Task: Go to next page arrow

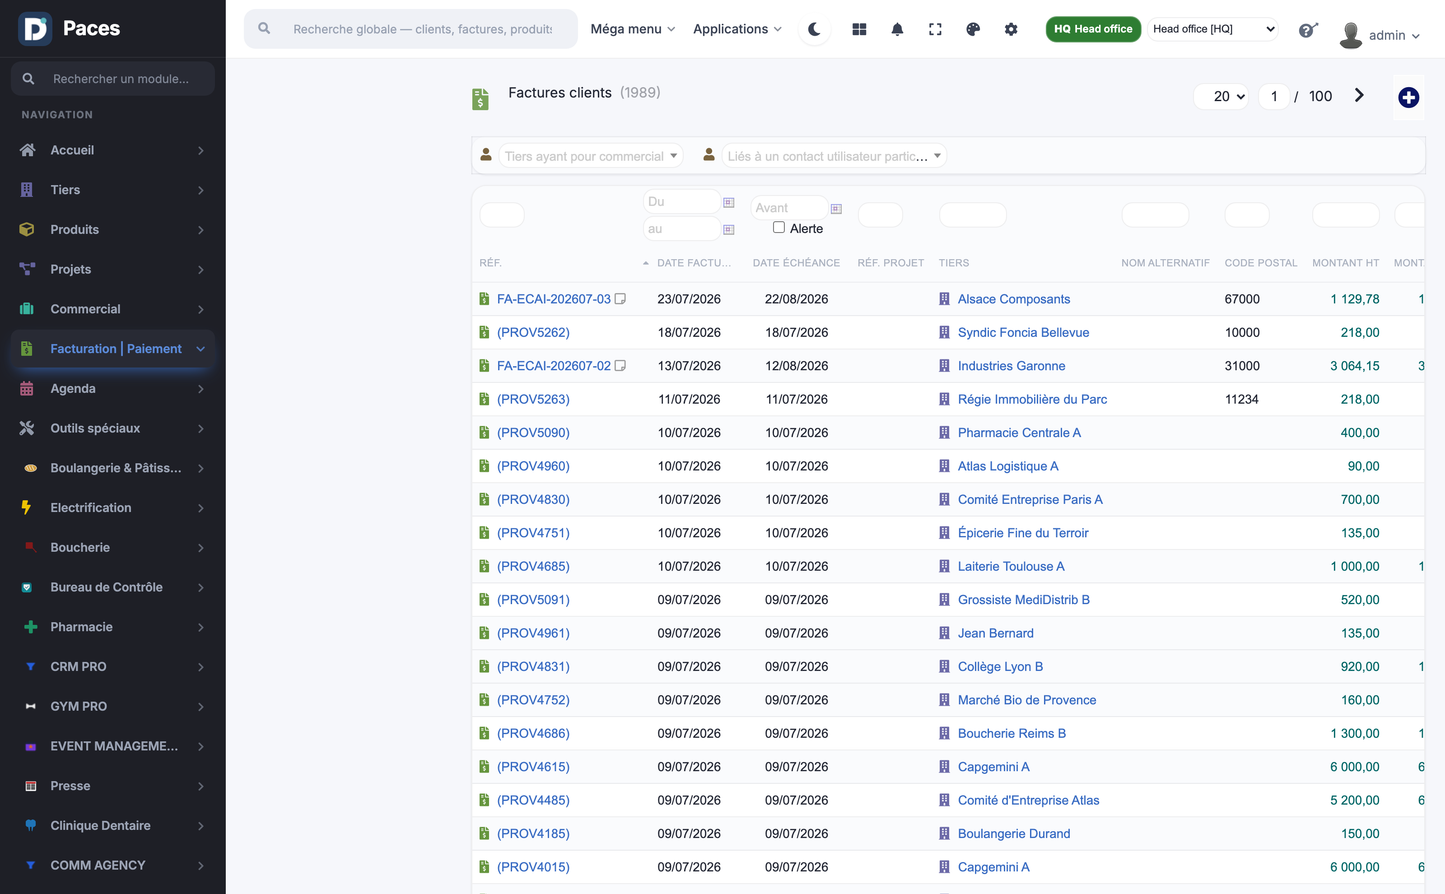Action: 1359,96
